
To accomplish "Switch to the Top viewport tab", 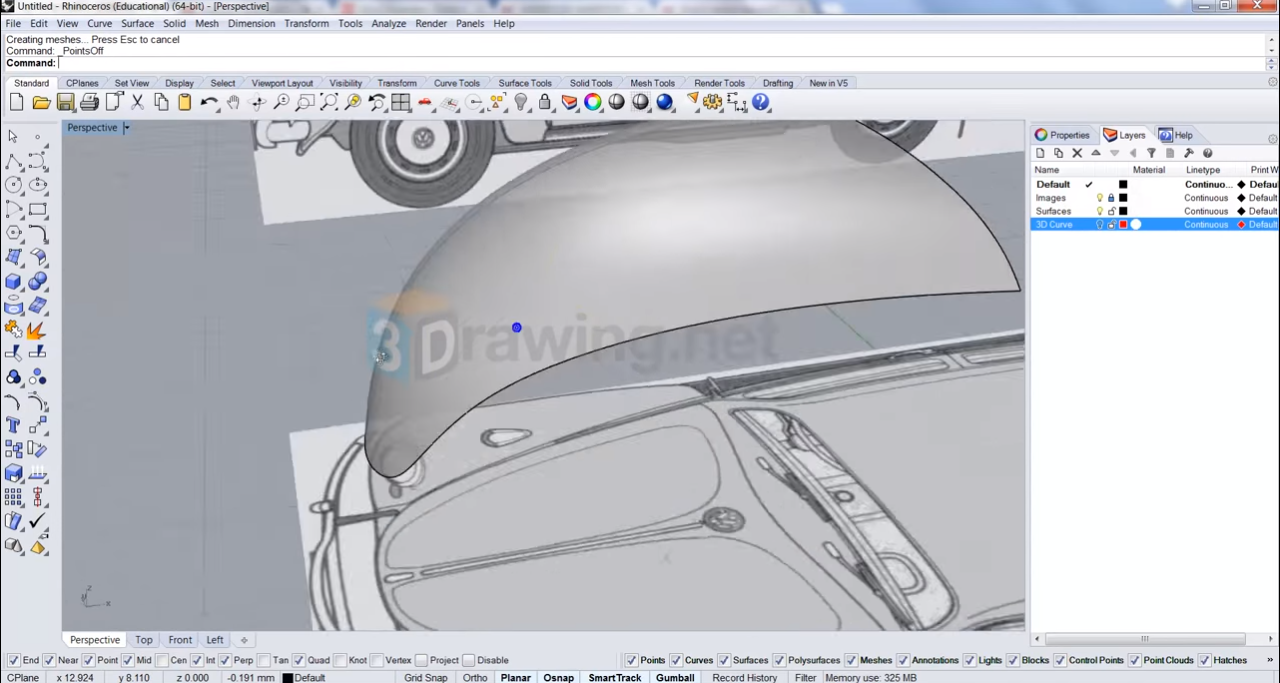I will click(144, 640).
